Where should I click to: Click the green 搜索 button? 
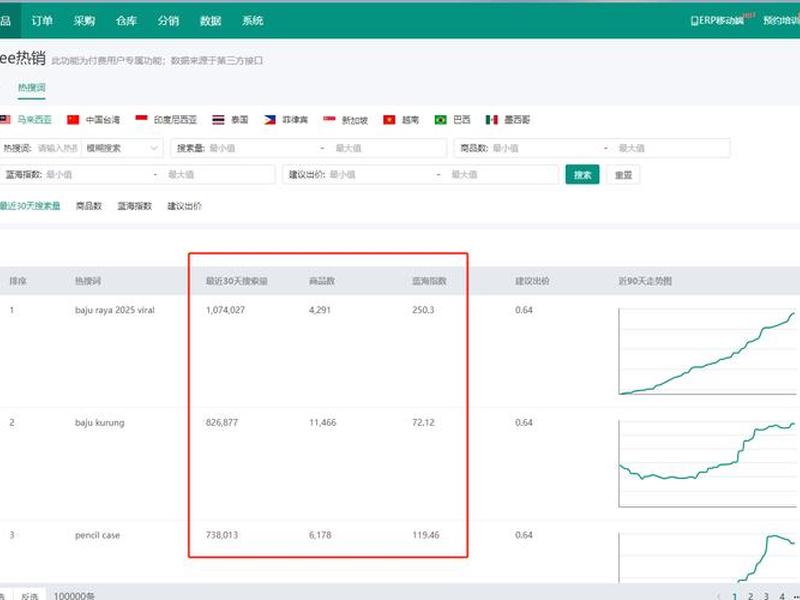[x=582, y=174]
